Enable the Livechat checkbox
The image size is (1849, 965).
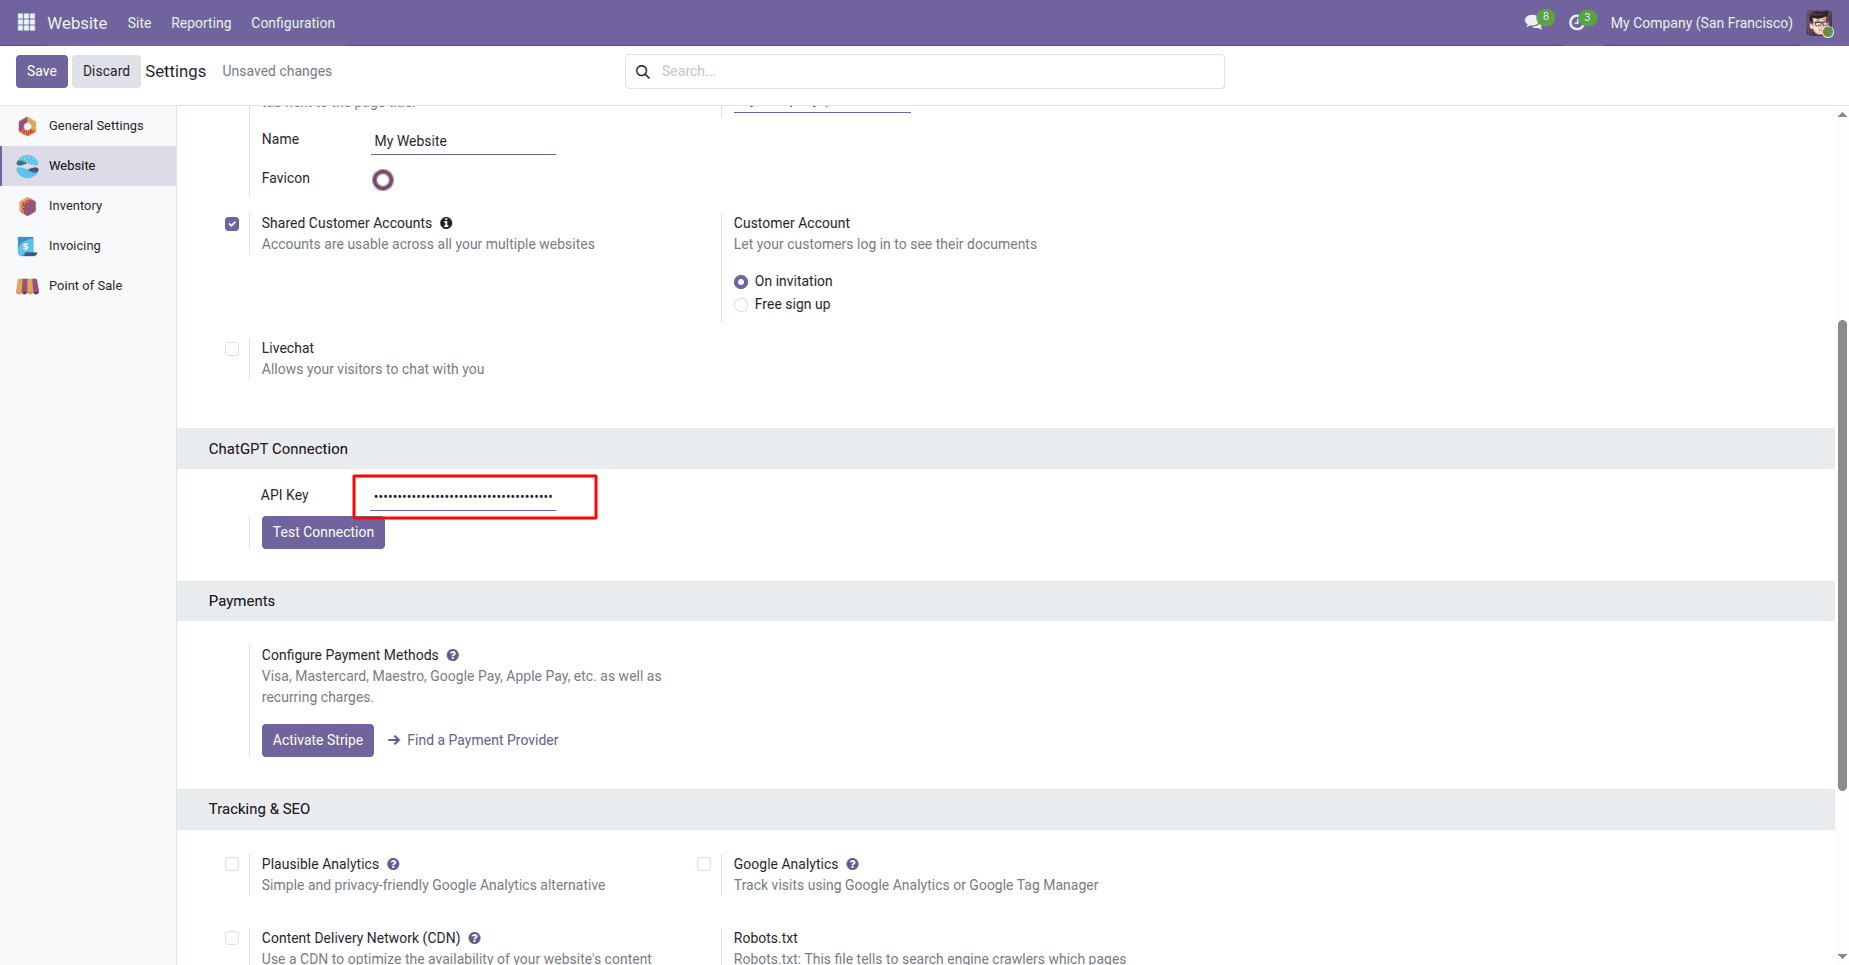(232, 349)
